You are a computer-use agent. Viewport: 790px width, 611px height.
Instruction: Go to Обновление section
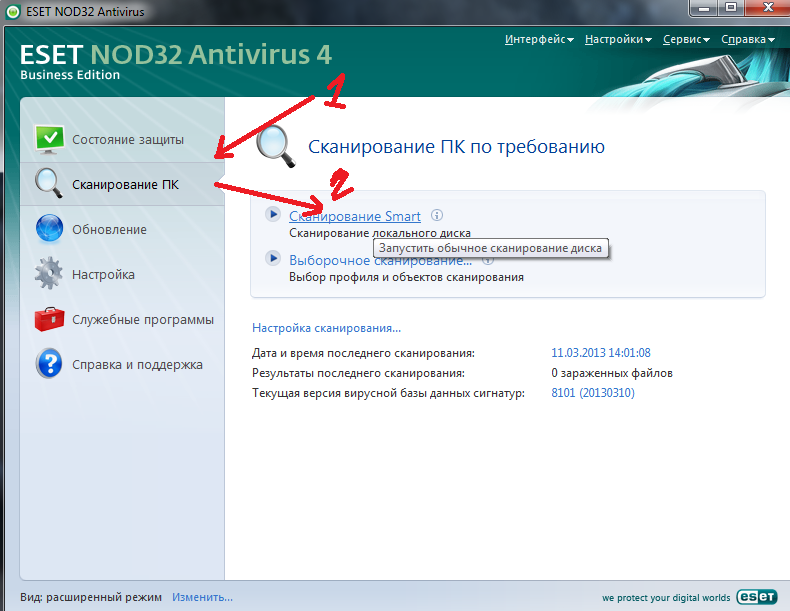point(109,230)
